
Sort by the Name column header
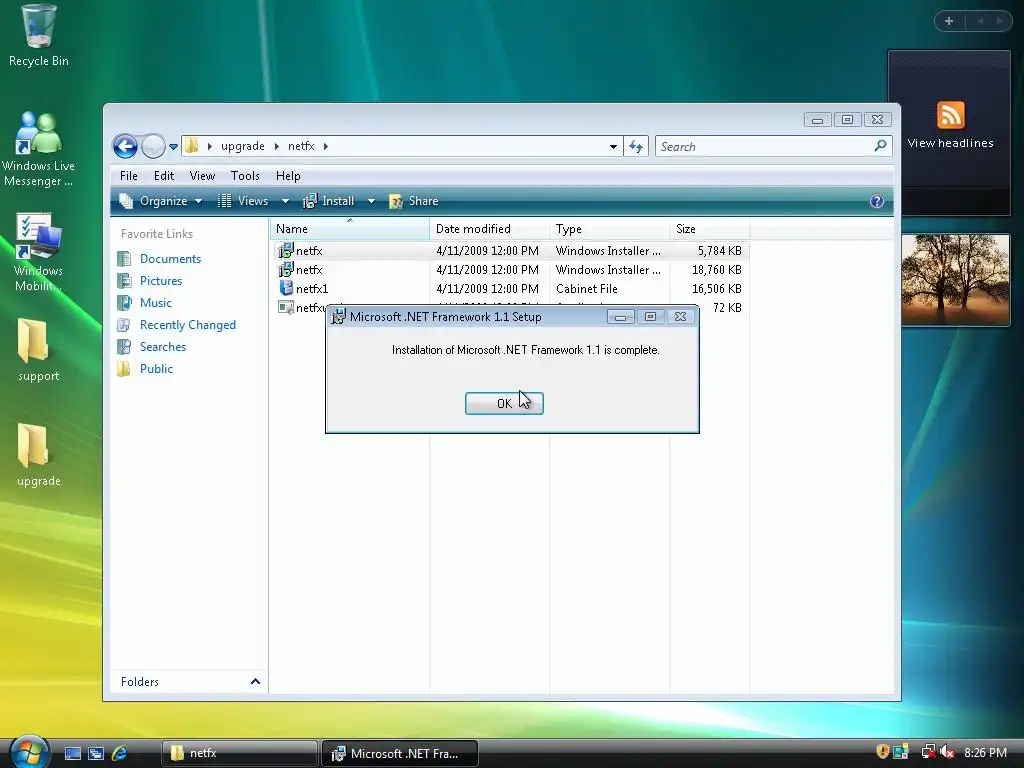coord(350,229)
